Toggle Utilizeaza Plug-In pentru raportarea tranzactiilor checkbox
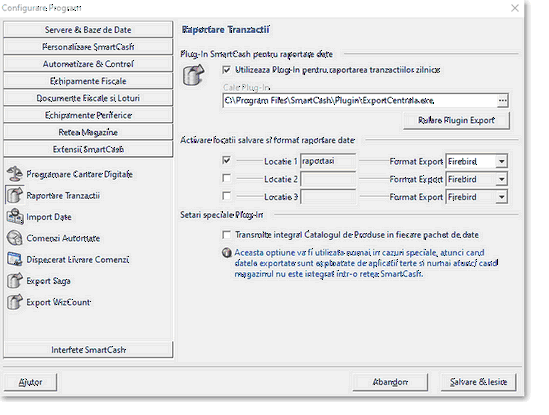 click(227, 70)
